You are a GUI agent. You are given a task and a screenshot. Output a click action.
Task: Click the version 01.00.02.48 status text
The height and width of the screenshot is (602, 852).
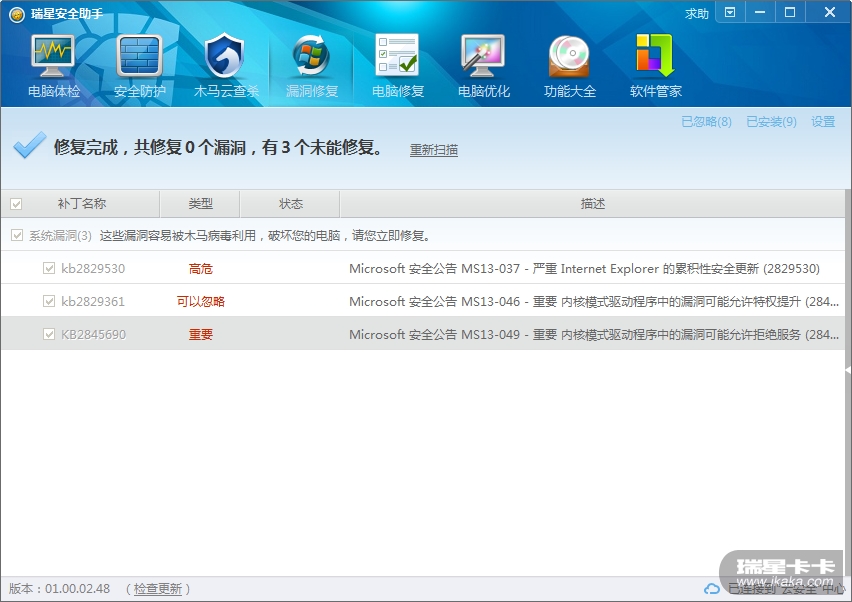(59, 589)
